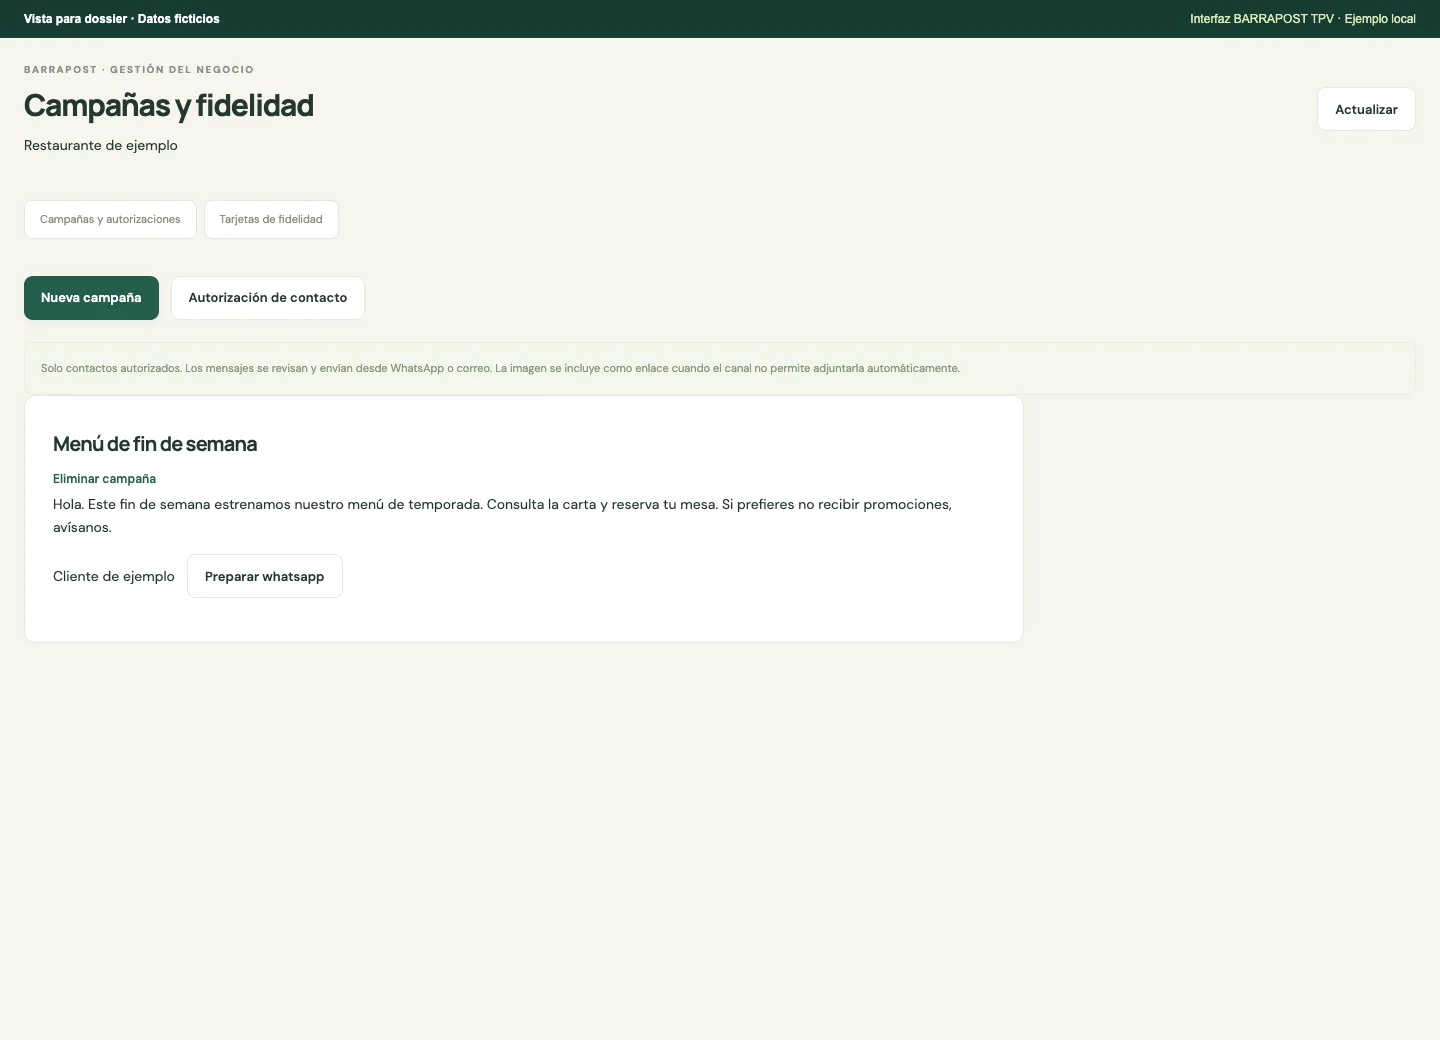
Task: Click the BARRAPOST · GESTIÓN DEL NEGOCIO label
Action: [139, 70]
